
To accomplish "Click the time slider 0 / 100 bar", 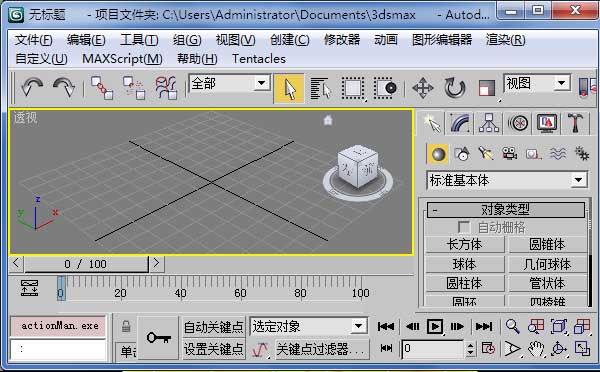I will (86, 264).
